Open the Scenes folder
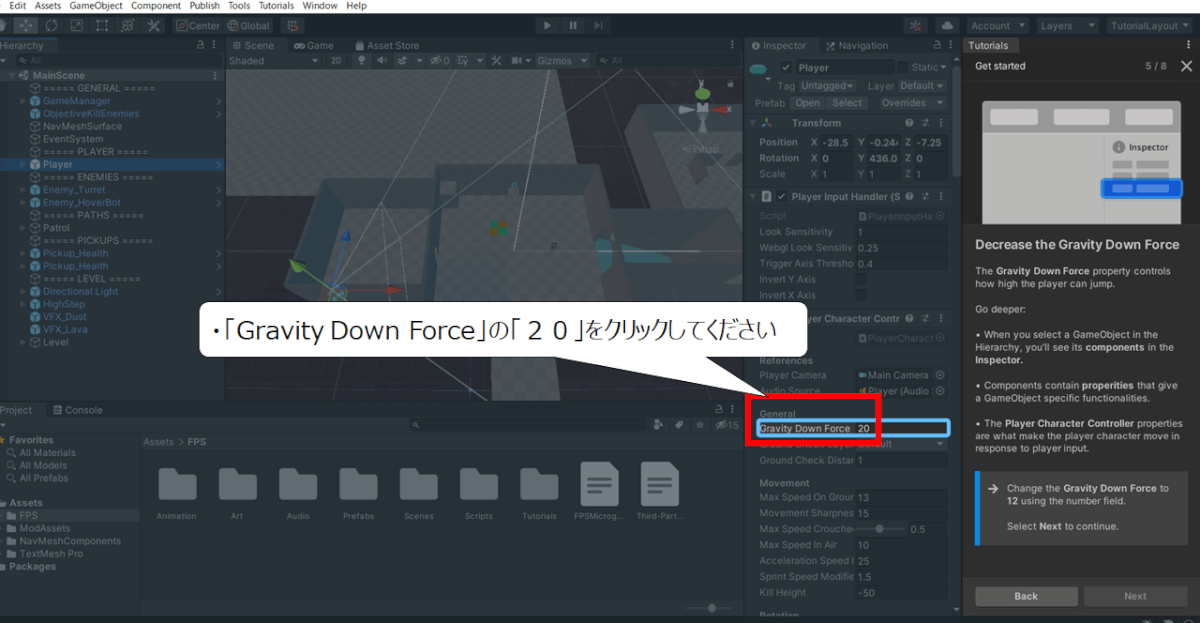Screen dimensions: 1200x623 pyautogui.click(x=418, y=492)
